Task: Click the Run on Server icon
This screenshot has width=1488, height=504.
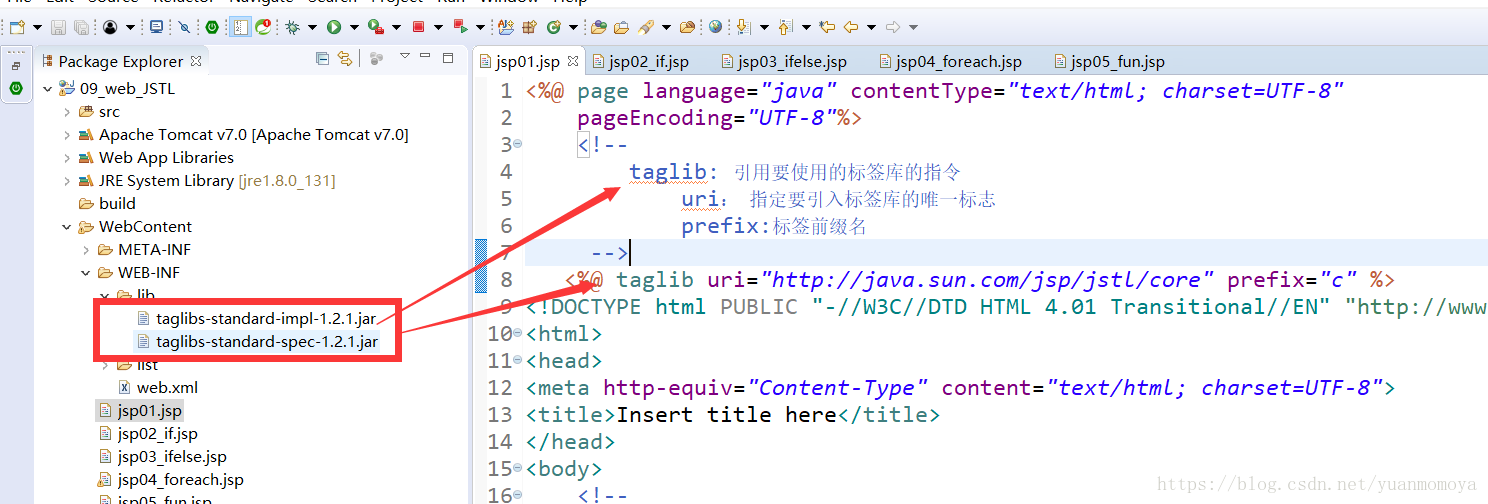Action: 376,27
